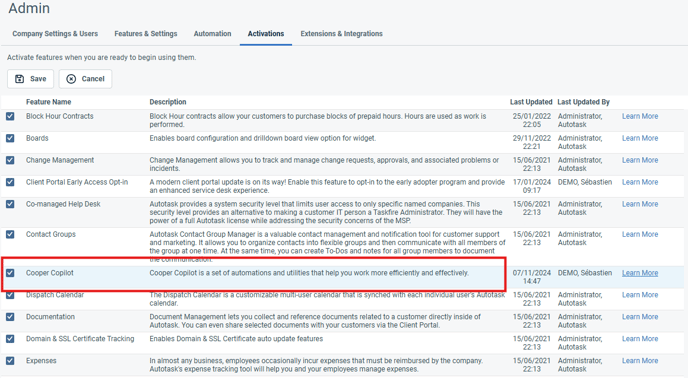The width and height of the screenshot is (688, 378).
Task: Open Learn More for Block Hour Contracts
Action: point(640,116)
